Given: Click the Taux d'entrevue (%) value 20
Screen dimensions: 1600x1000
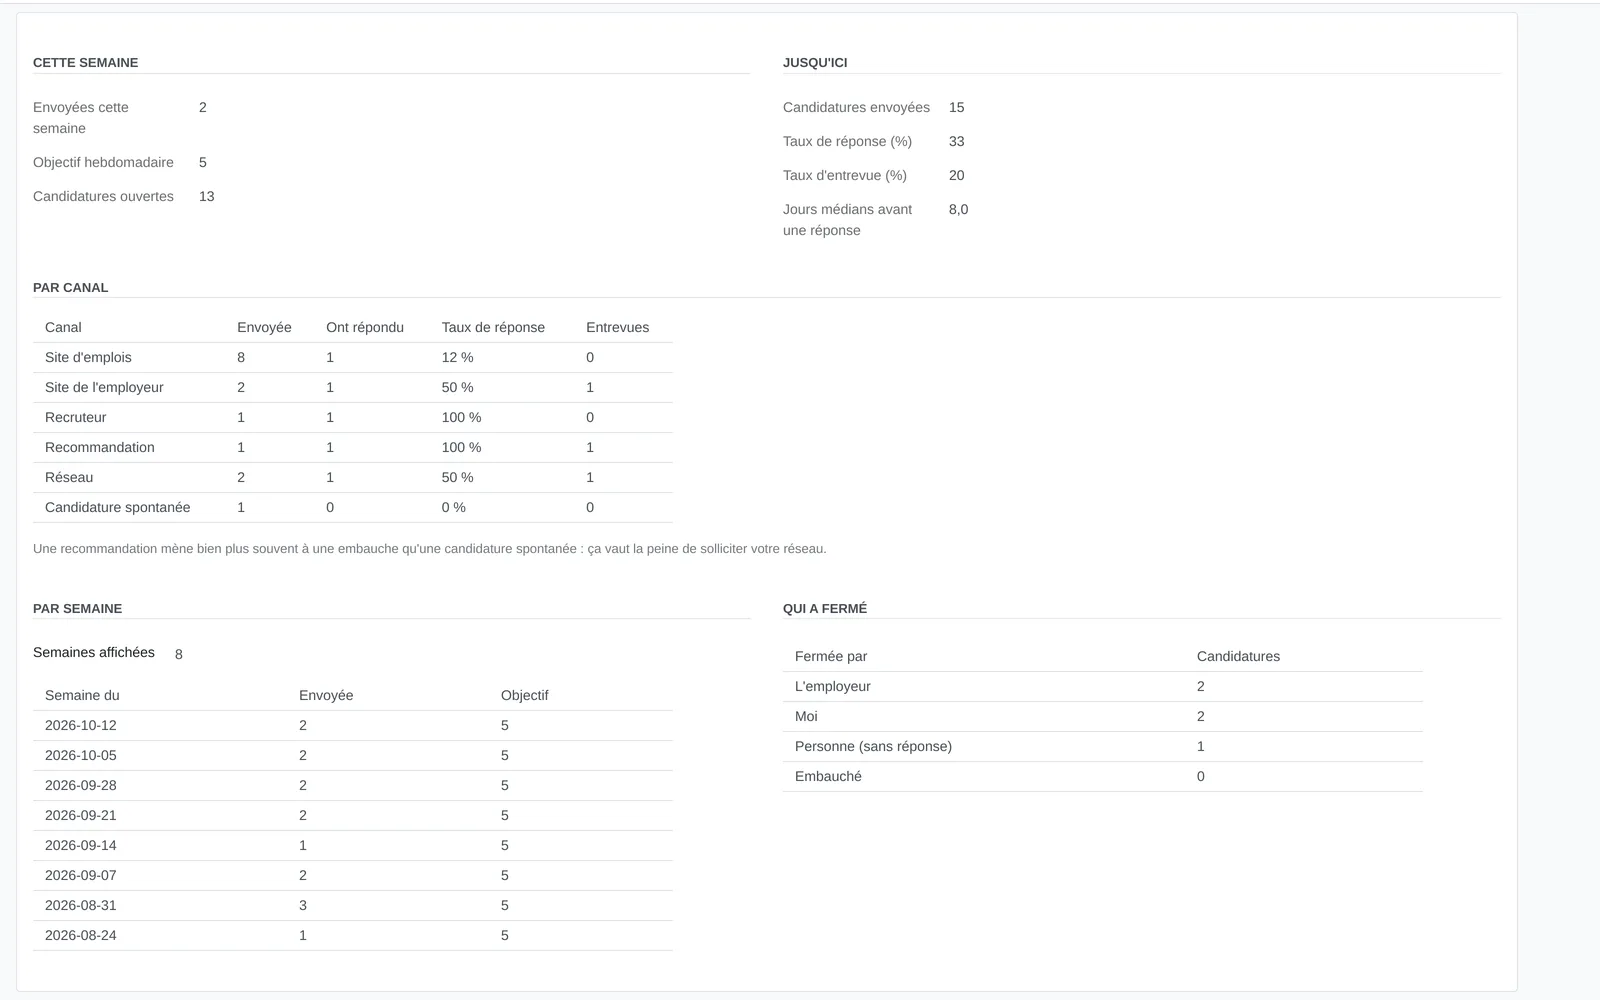Looking at the screenshot, I should click(957, 175).
